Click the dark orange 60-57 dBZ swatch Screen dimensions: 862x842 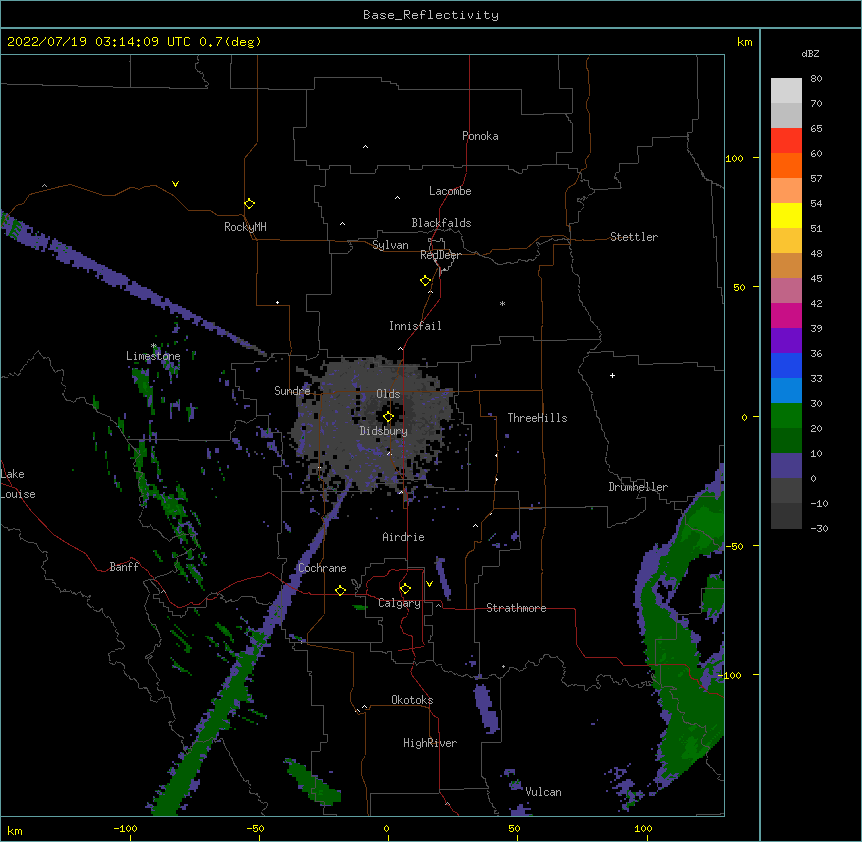(x=786, y=165)
